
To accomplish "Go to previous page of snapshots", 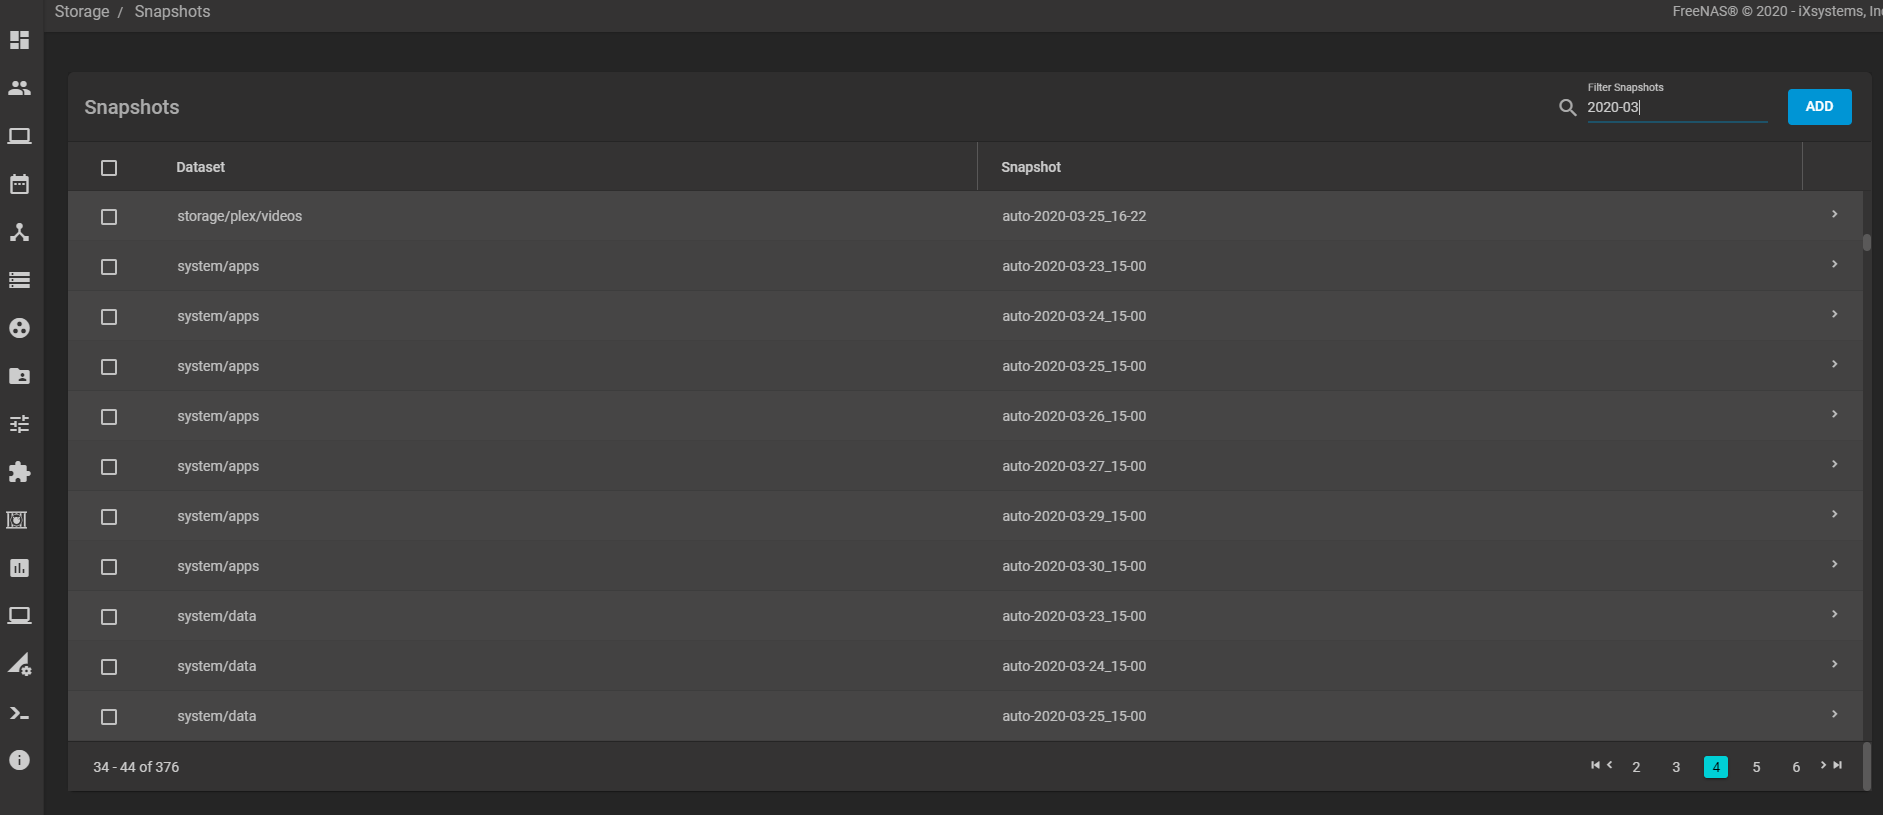I will pyautogui.click(x=1609, y=765).
